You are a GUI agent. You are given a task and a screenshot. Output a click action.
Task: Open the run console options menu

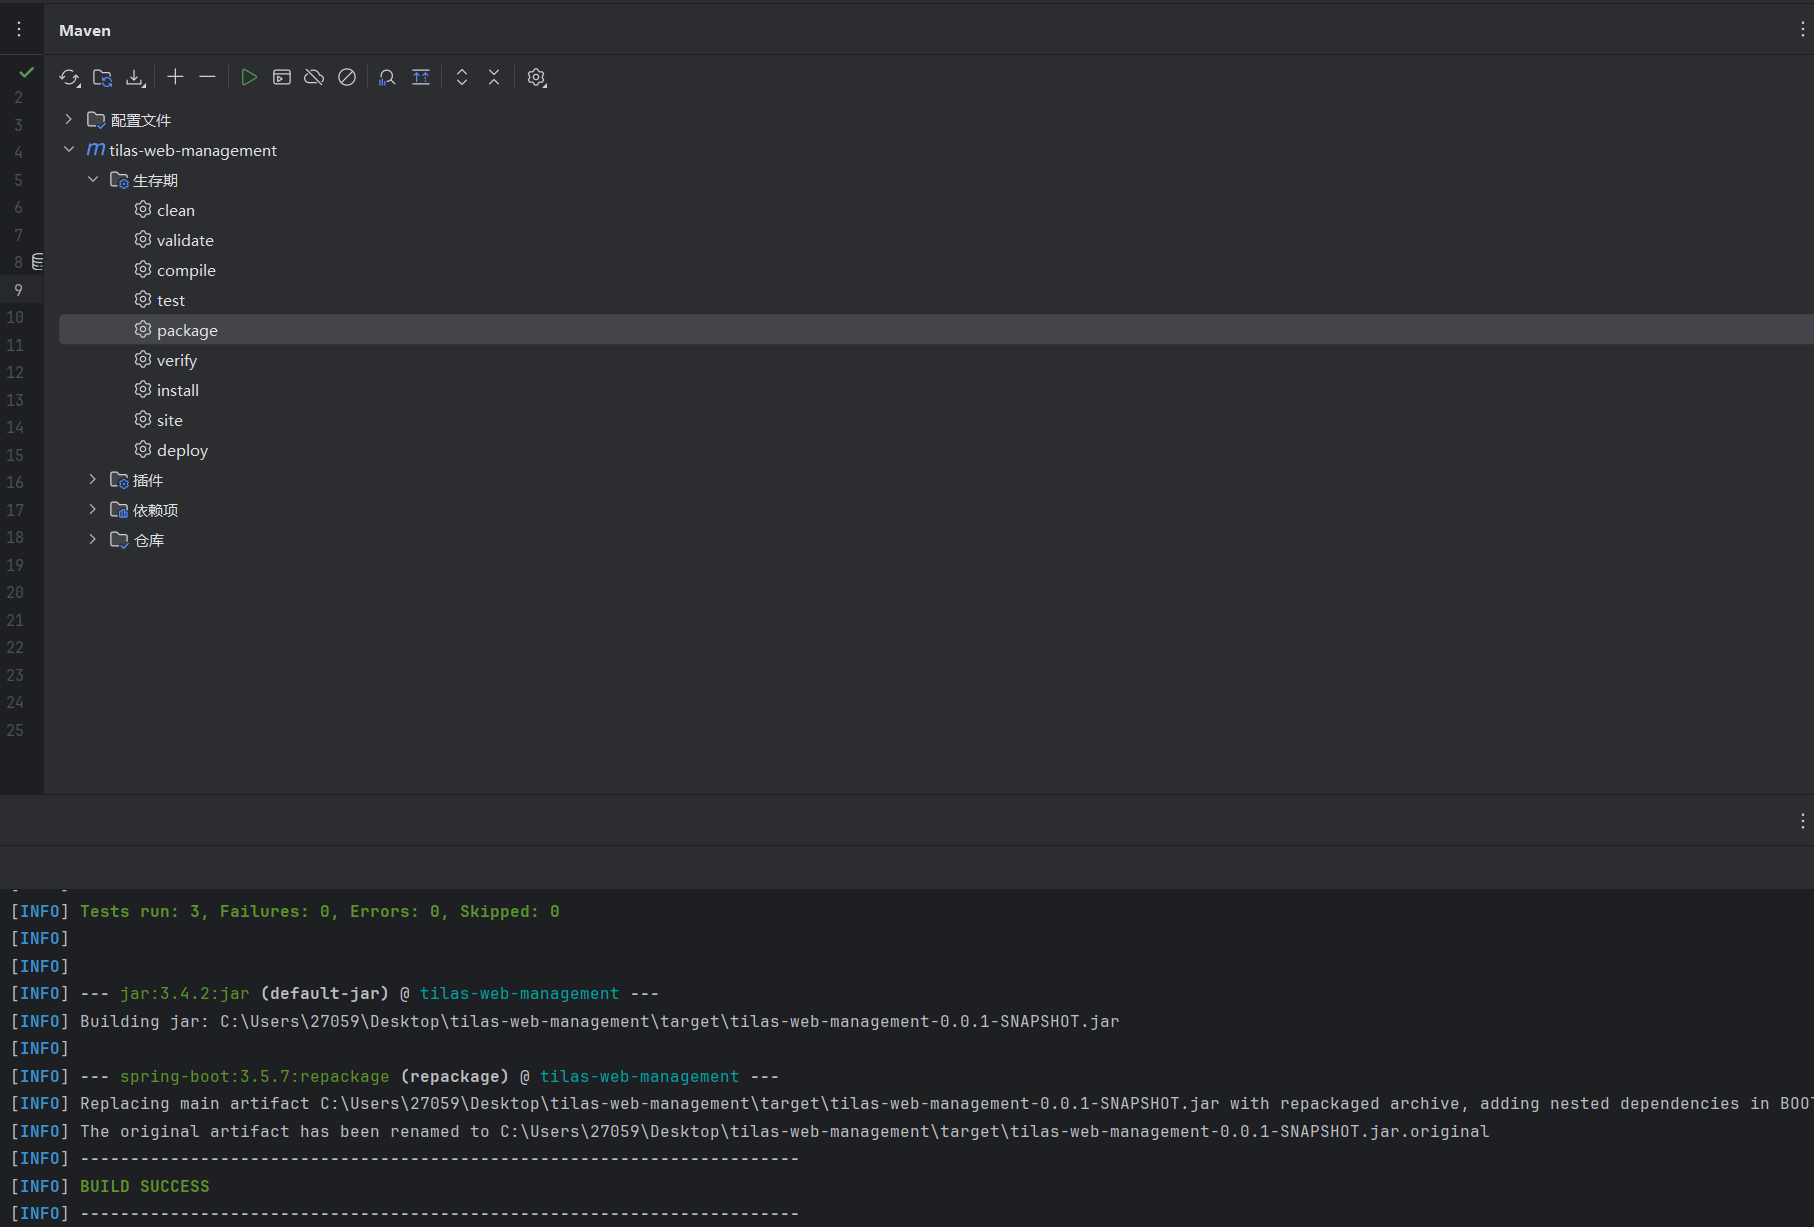click(1802, 821)
